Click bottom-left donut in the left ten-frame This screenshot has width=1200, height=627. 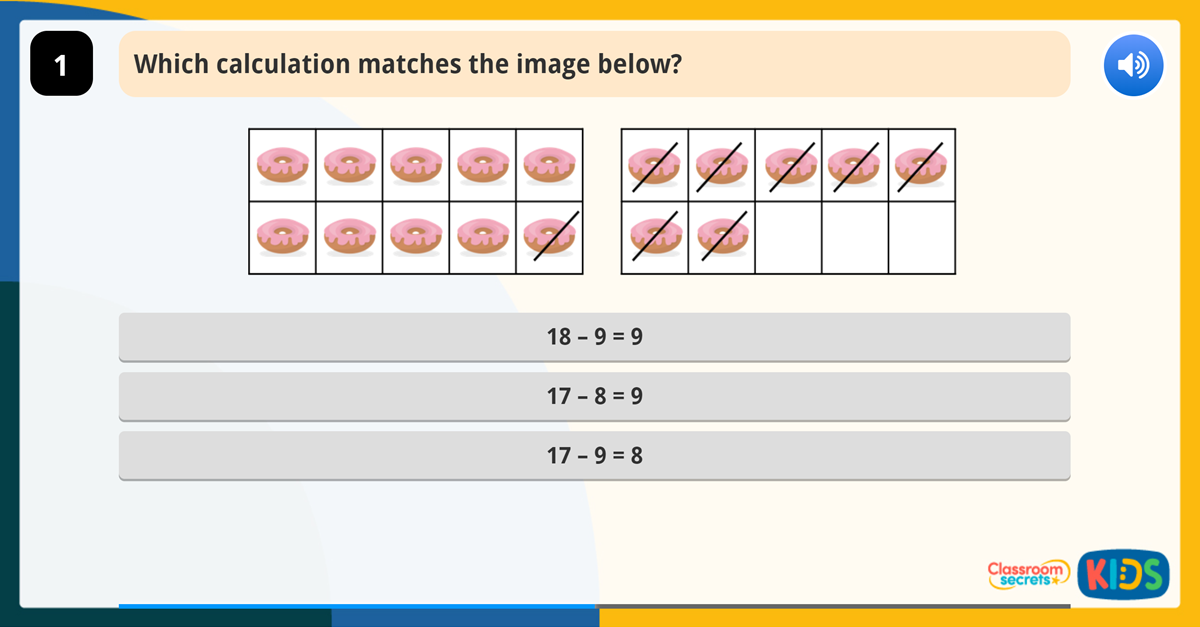(x=282, y=239)
